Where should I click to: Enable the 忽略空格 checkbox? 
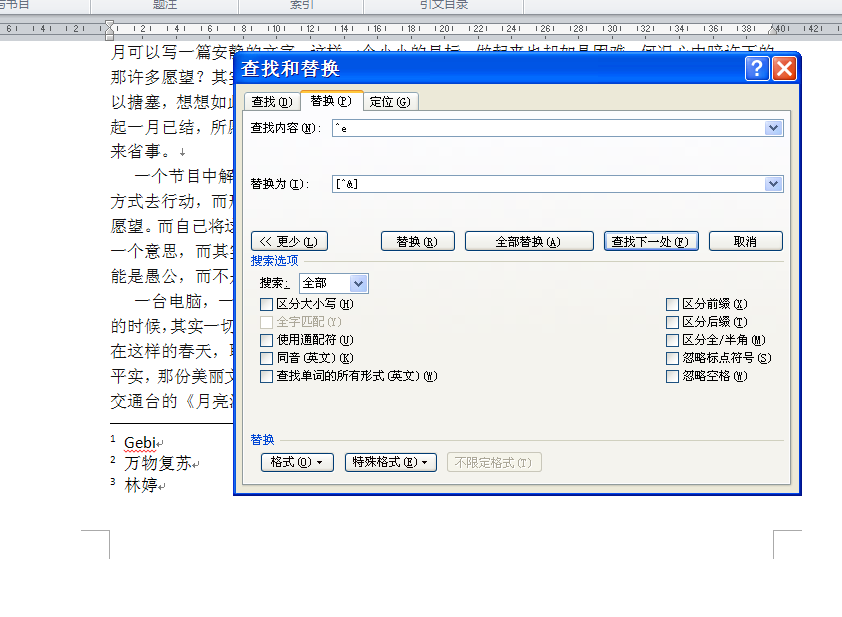pyautogui.click(x=672, y=376)
